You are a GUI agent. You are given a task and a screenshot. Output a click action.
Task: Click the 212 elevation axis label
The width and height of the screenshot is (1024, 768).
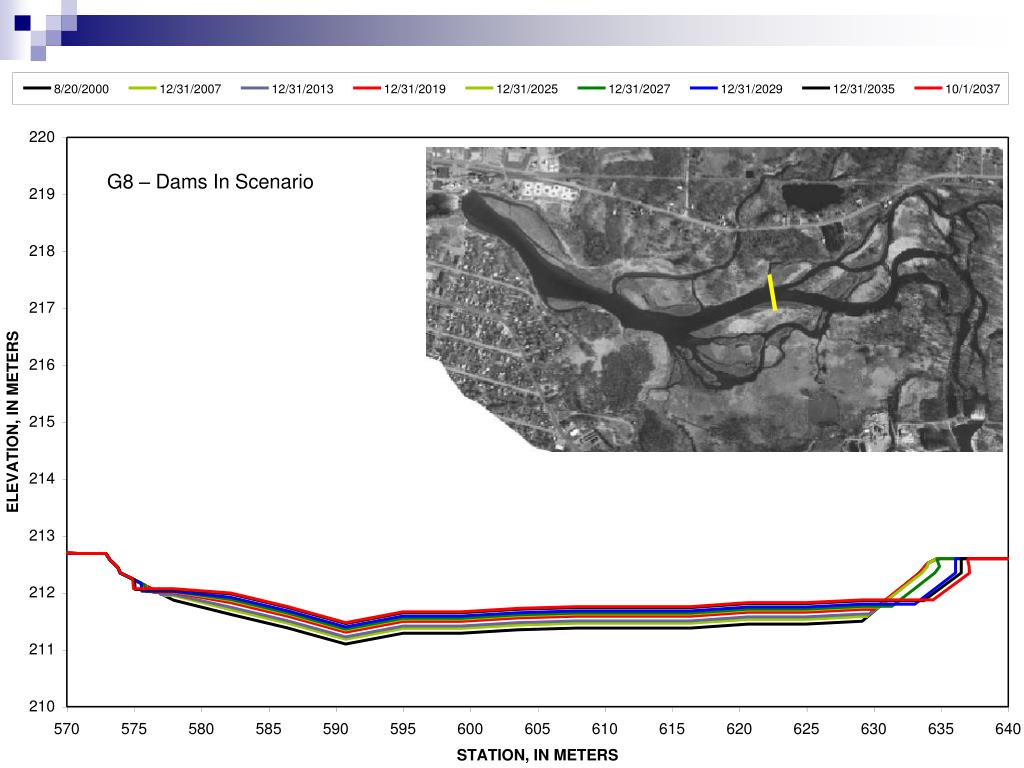(42, 593)
